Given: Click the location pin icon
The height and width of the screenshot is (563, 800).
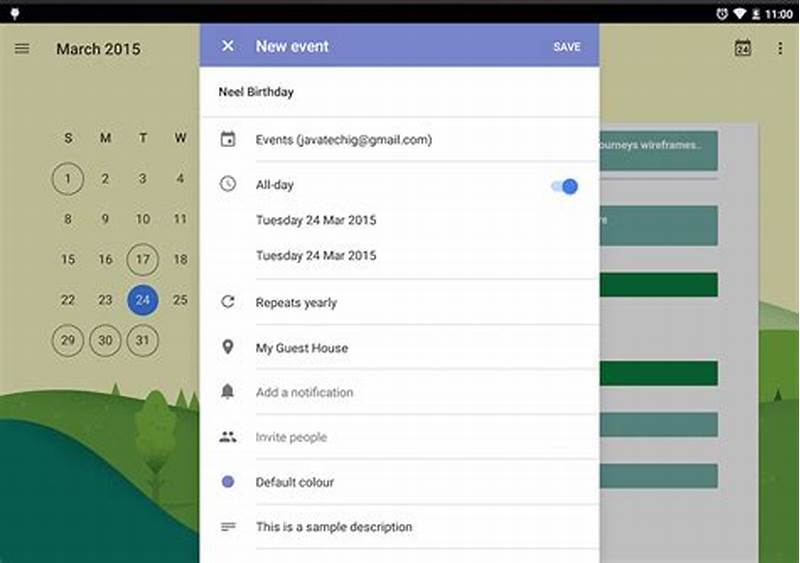Looking at the screenshot, I should (x=228, y=347).
